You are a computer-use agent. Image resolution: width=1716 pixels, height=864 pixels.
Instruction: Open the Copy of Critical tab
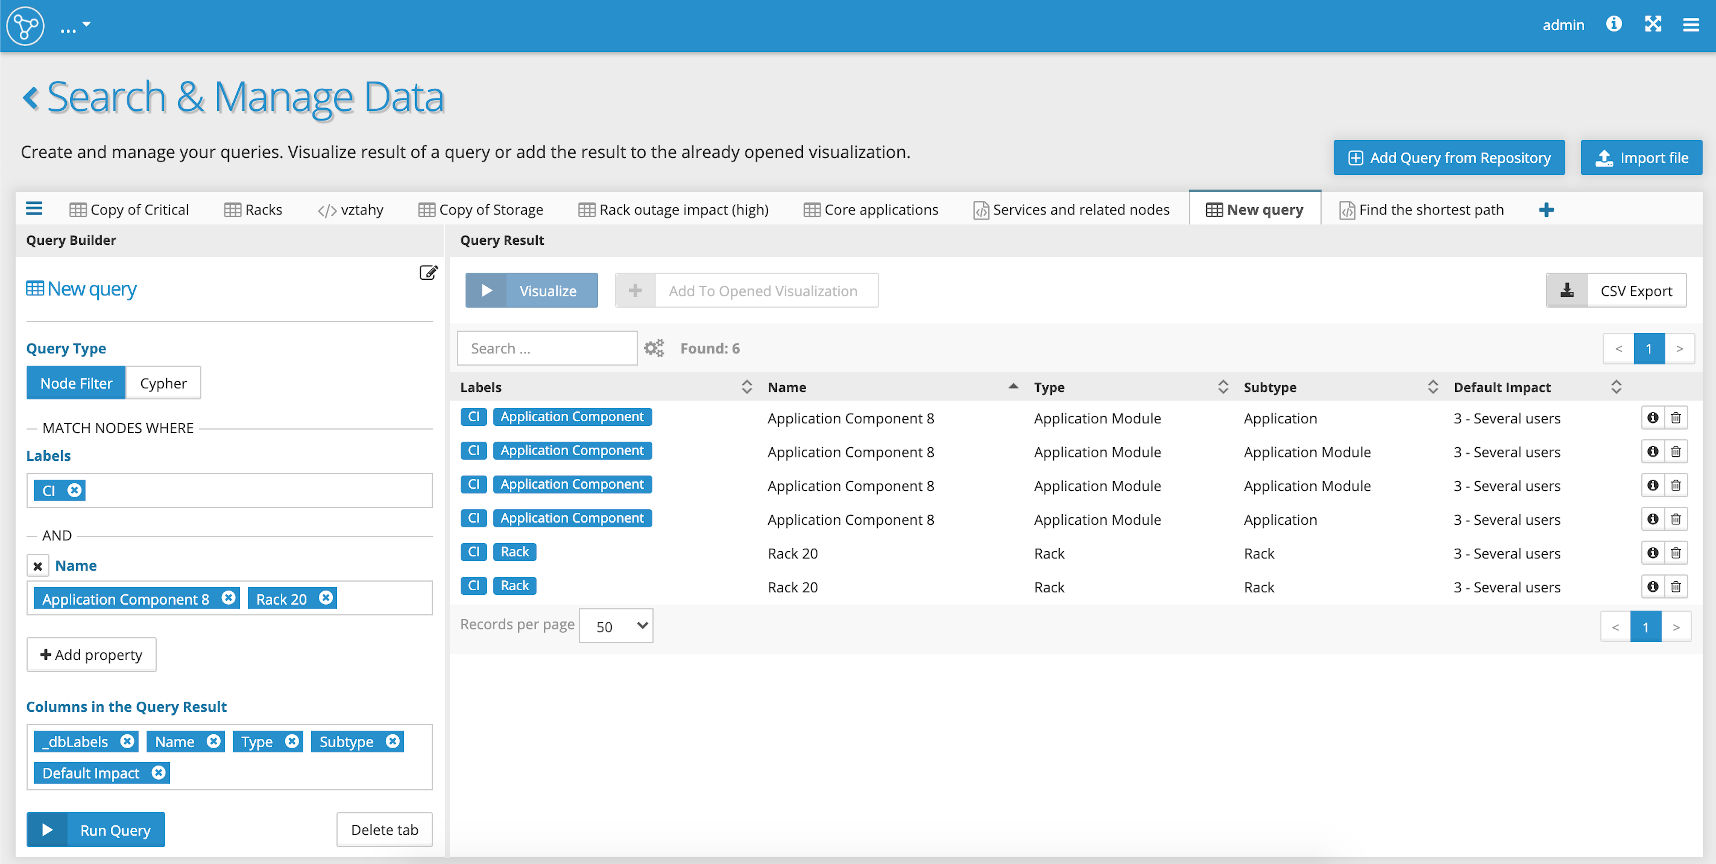click(129, 210)
